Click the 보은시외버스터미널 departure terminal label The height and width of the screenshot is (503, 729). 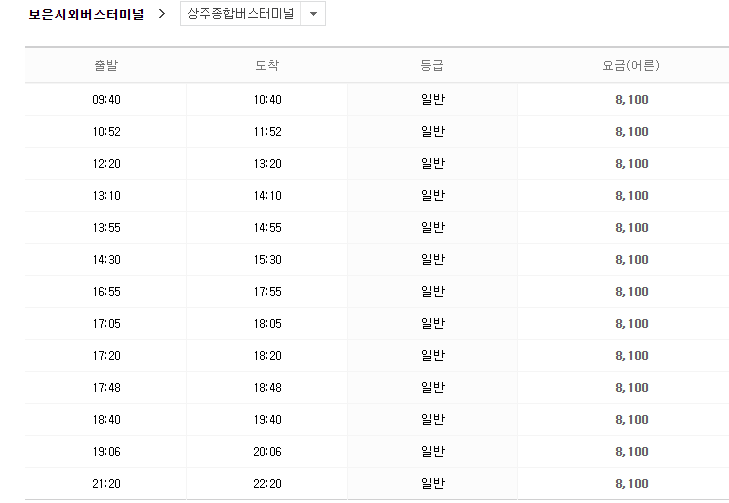click(86, 15)
